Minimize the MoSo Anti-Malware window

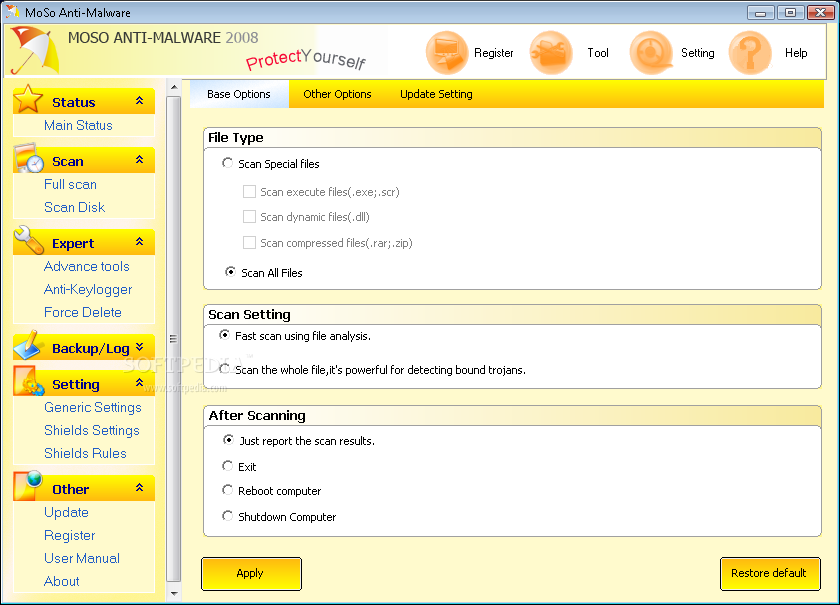(x=761, y=12)
